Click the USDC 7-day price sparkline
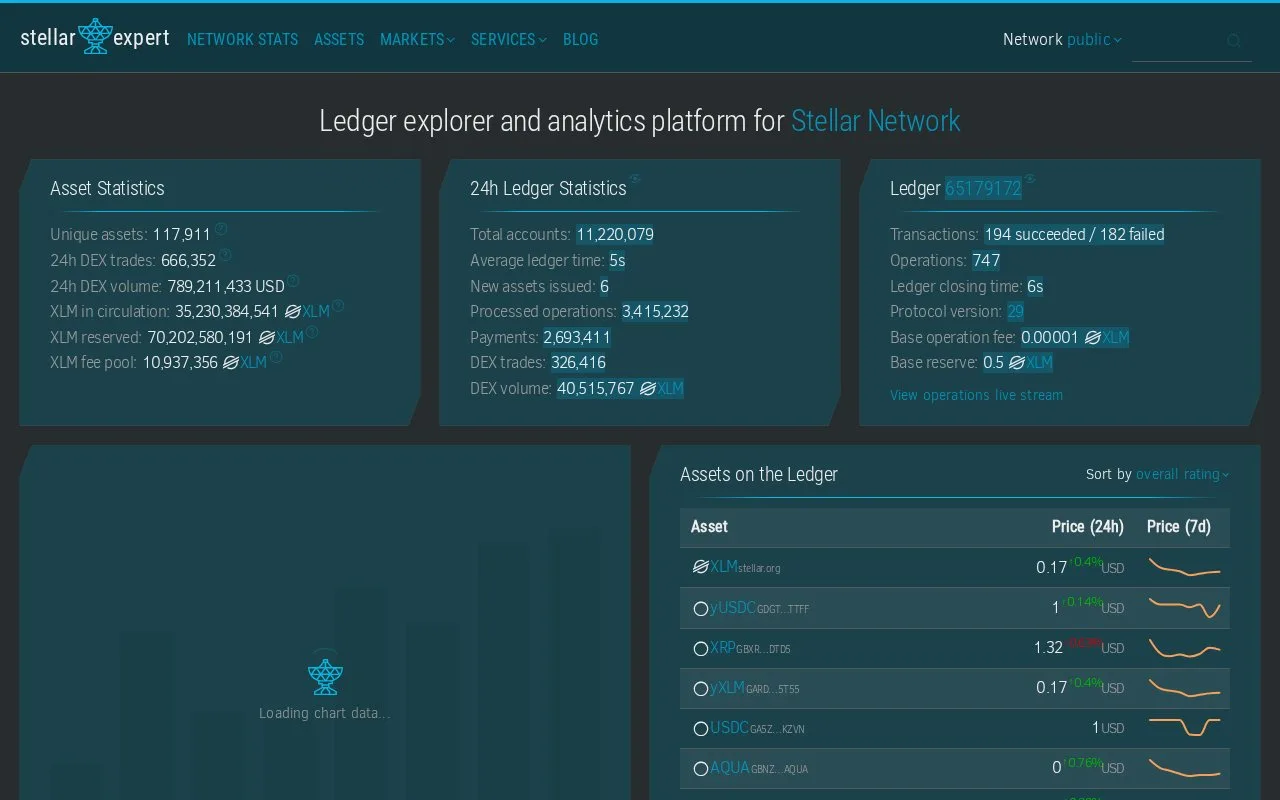1280x800 pixels. pyautogui.click(x=1184, y=728)
